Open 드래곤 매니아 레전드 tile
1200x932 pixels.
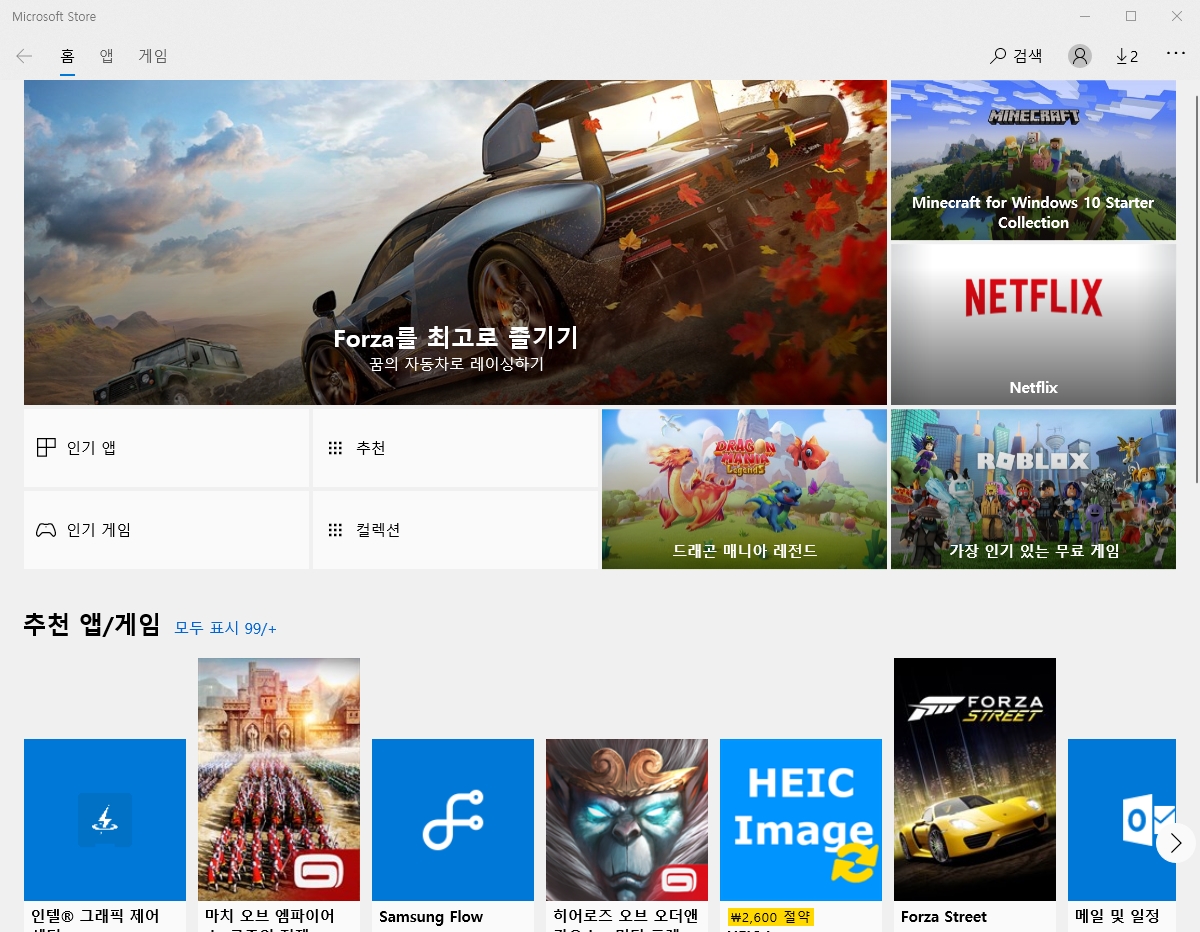pos(744,489)
